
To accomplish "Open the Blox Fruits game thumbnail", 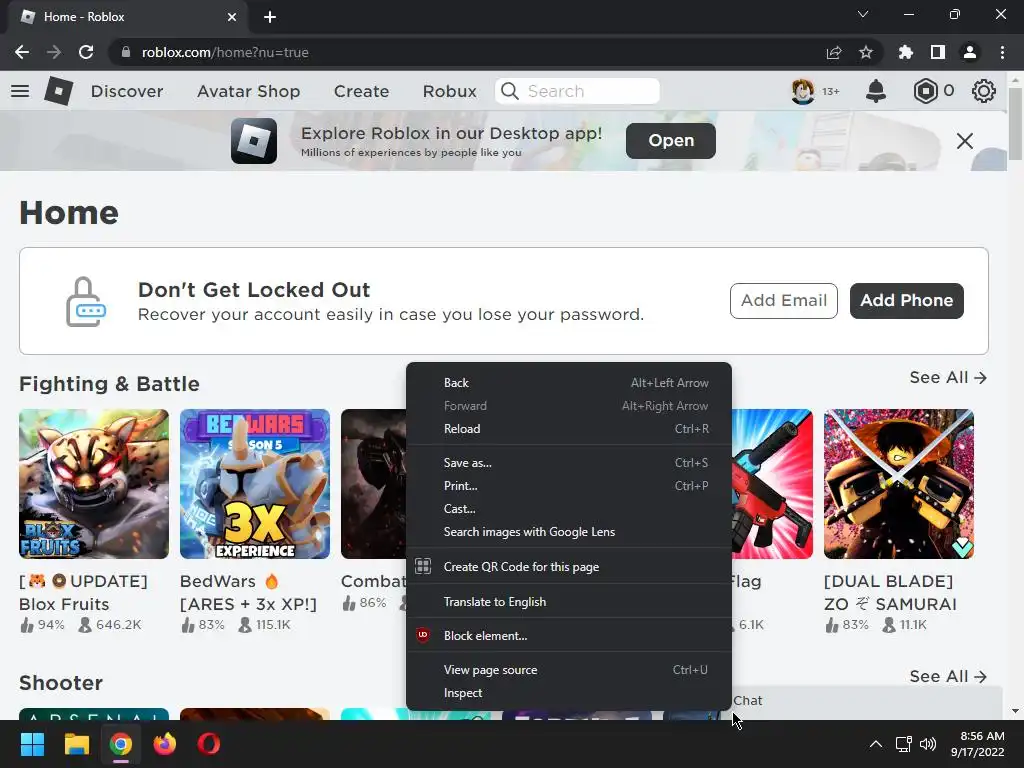I will 94,484.
